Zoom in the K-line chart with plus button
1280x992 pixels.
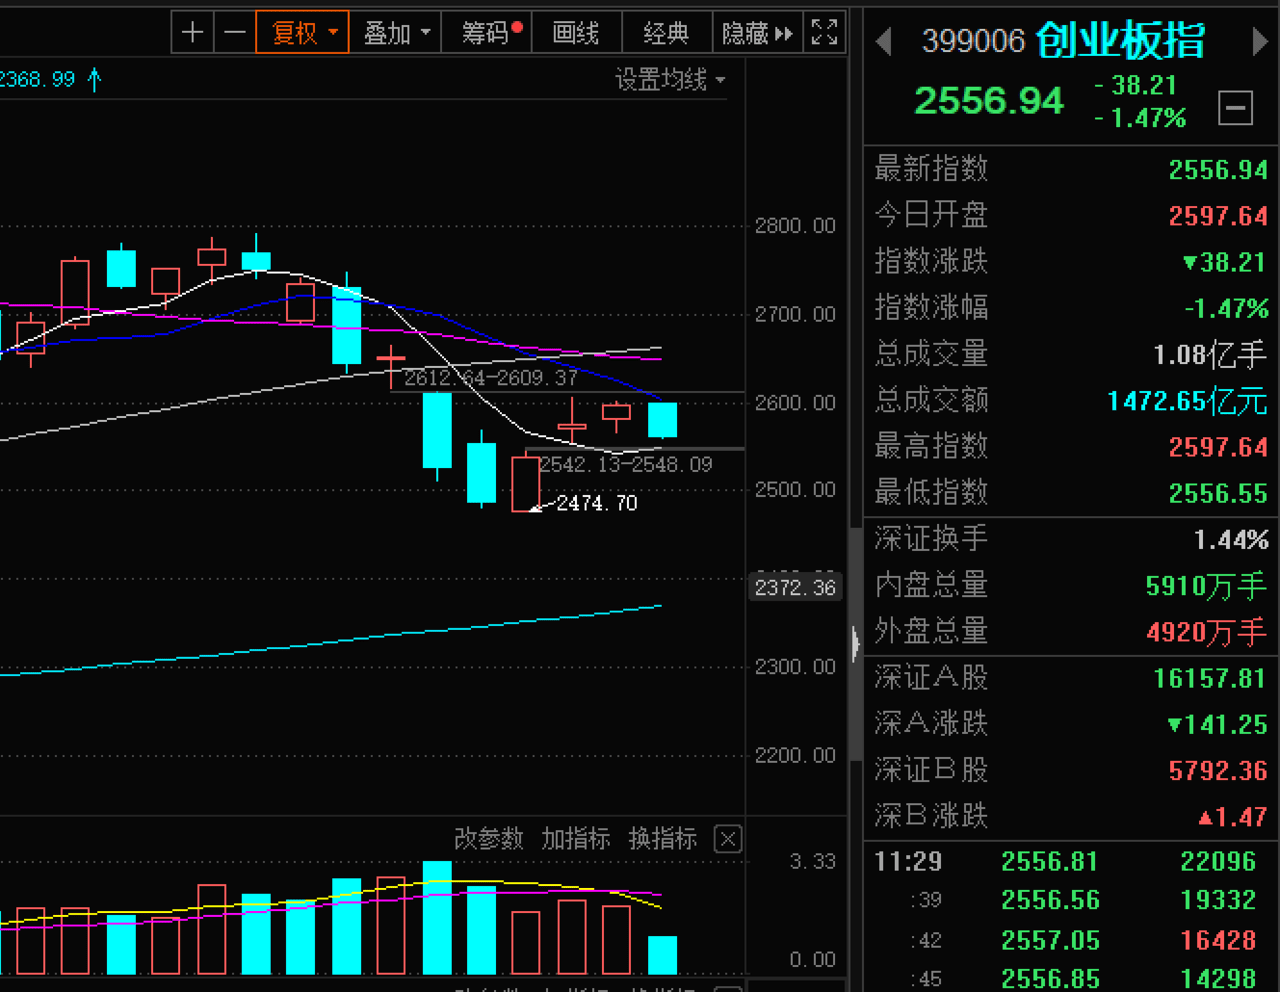pos(192,33)
